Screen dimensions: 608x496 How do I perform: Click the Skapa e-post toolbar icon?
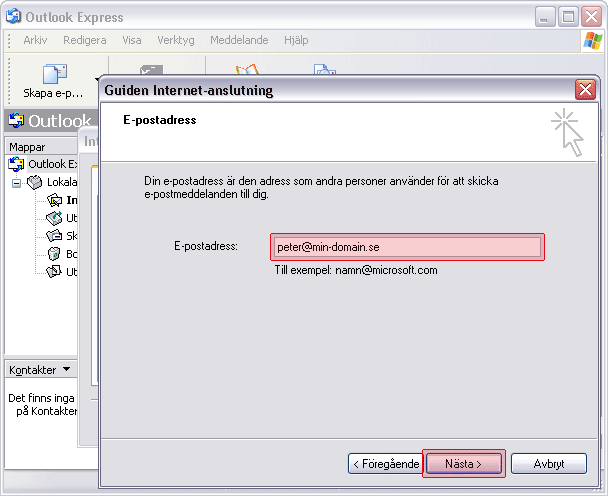click(x=53, y=74)
